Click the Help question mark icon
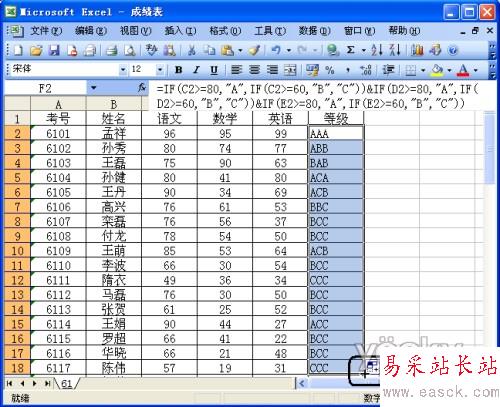 [453, 50]
